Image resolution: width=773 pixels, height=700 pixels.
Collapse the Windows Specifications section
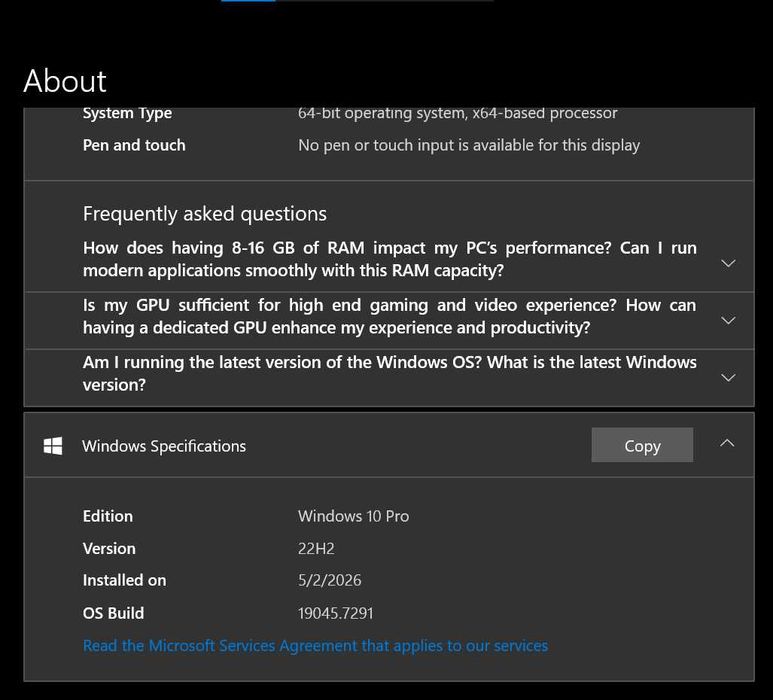(727, 443)
